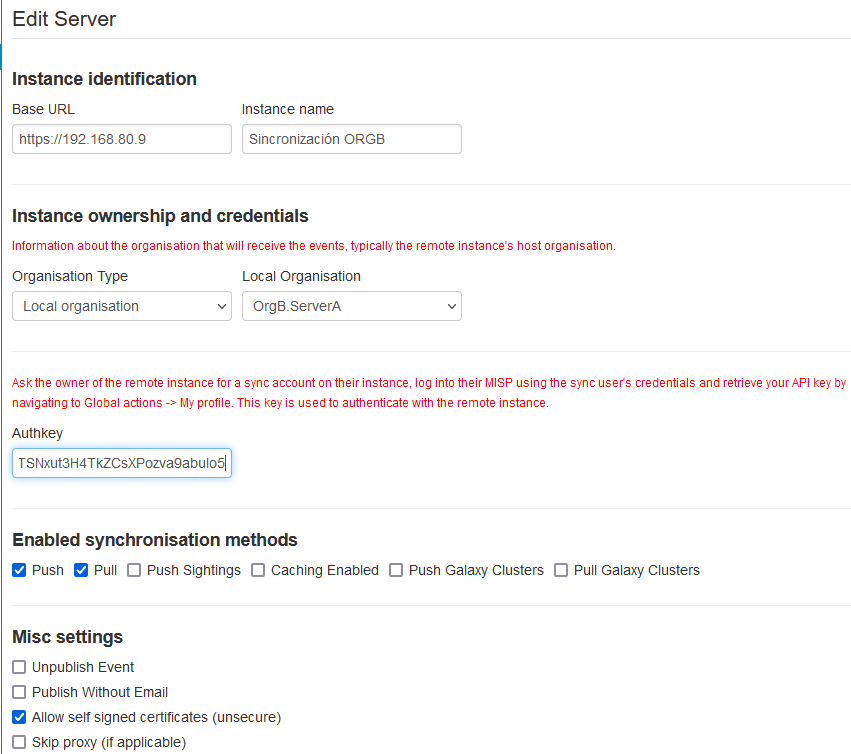The height and width of the screenshot is (754, 851).
Task: Click the Edit Server page heading
Action: [x=64, y=19]
